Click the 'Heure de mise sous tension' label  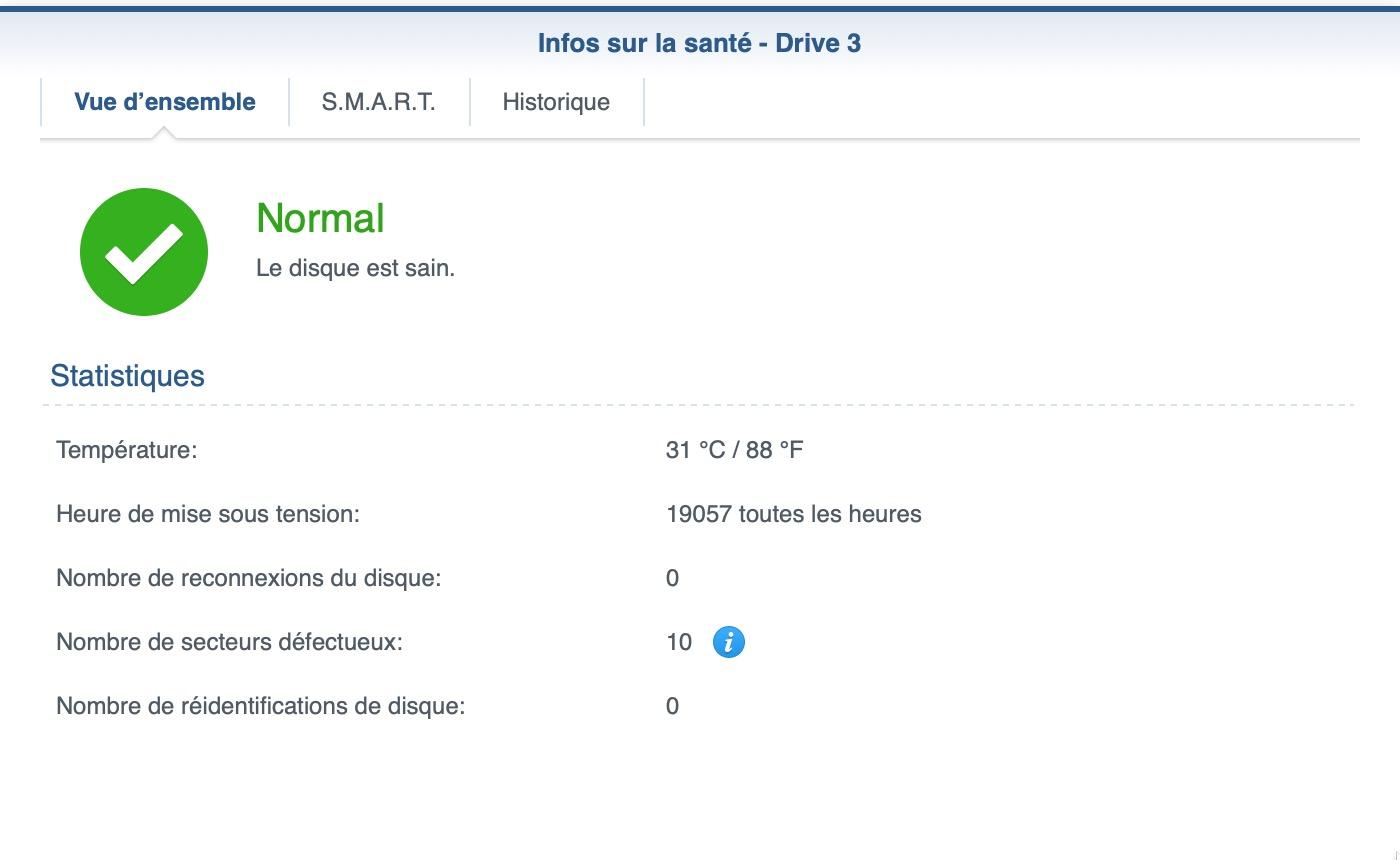pos(207,514)
